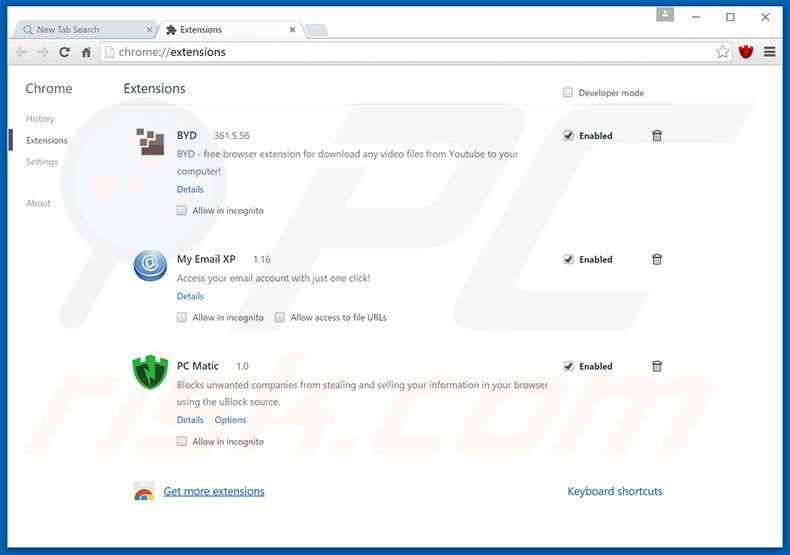This screenshot has width=790, height=555.
Task: Open PC Matic Options link
Action: click(x=230, y=420)
